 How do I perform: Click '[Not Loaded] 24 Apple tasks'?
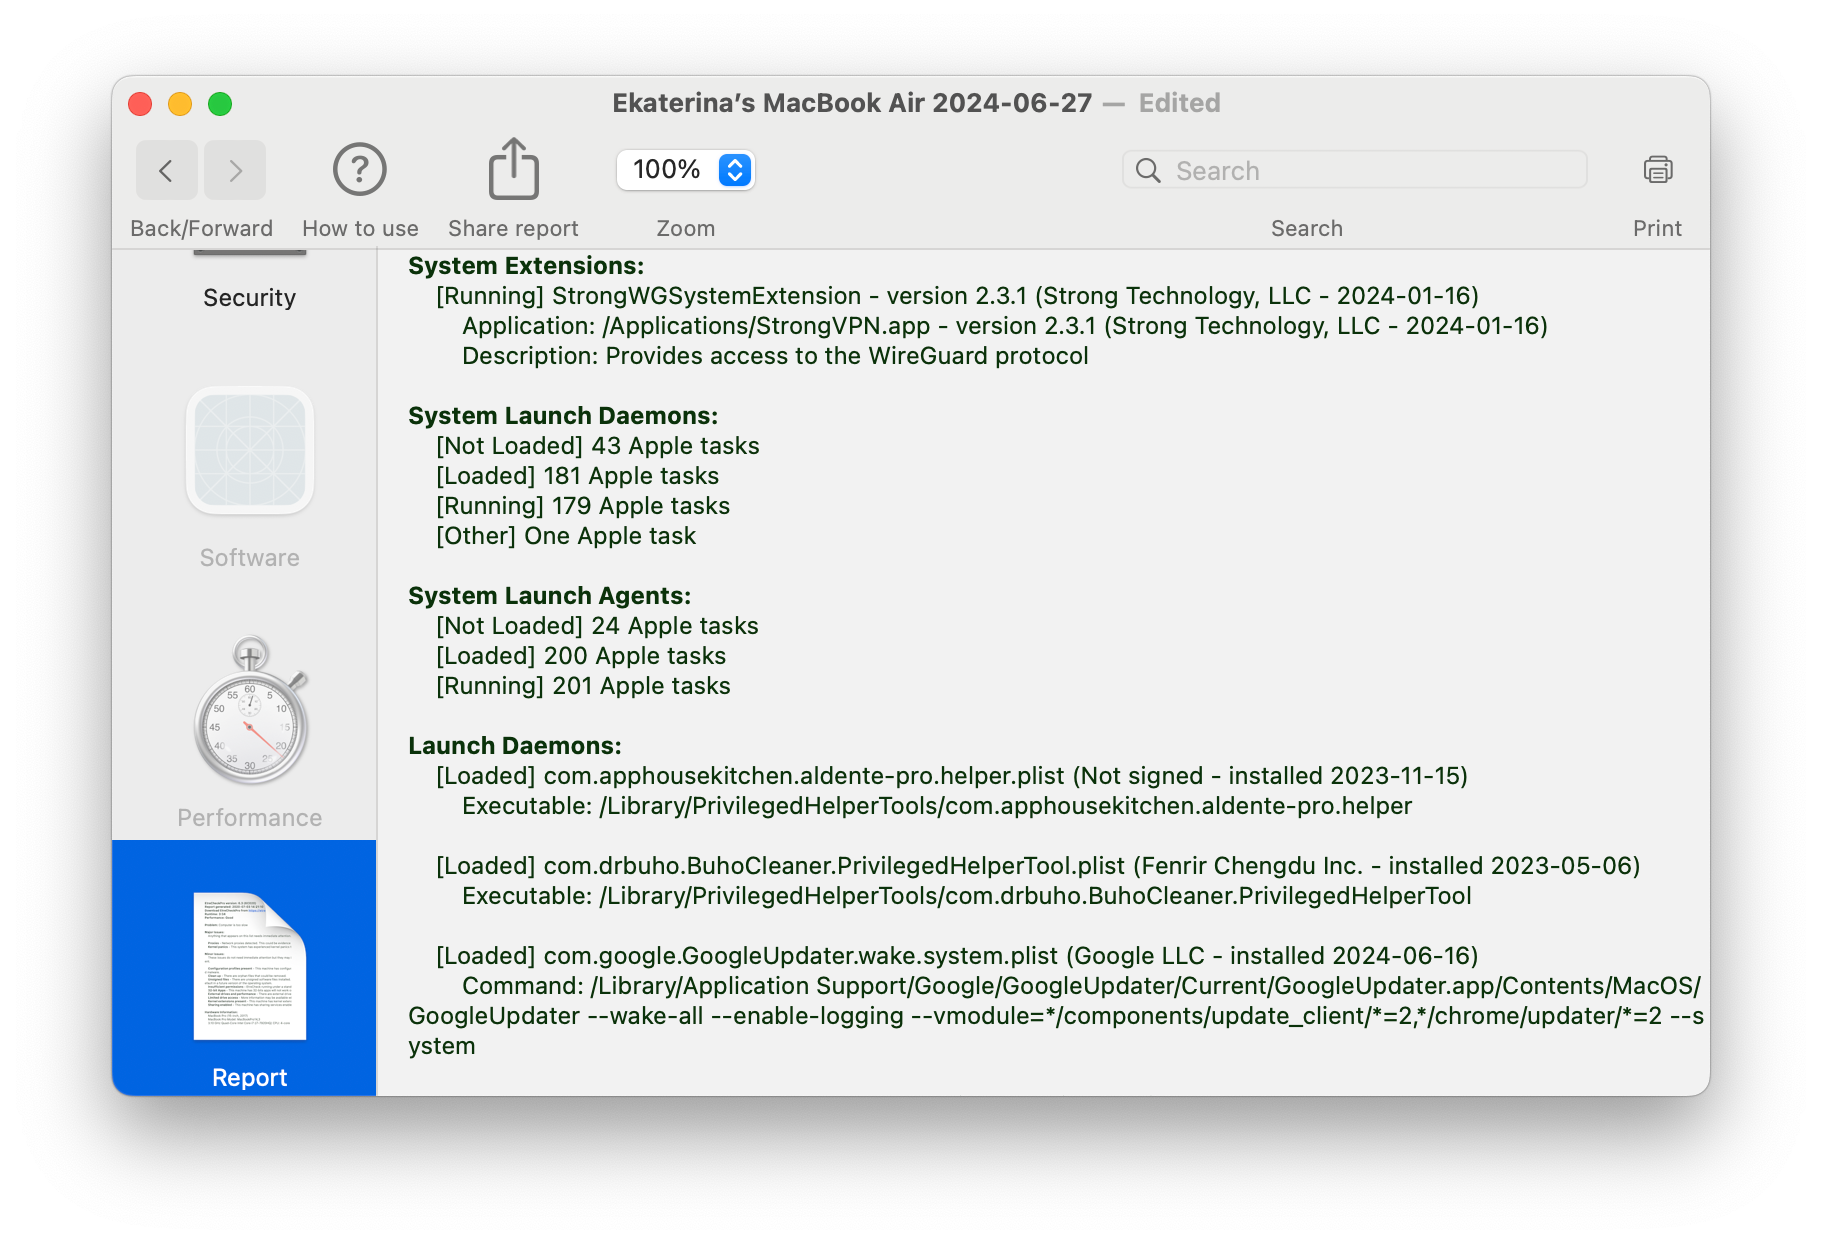coord(597,626)
